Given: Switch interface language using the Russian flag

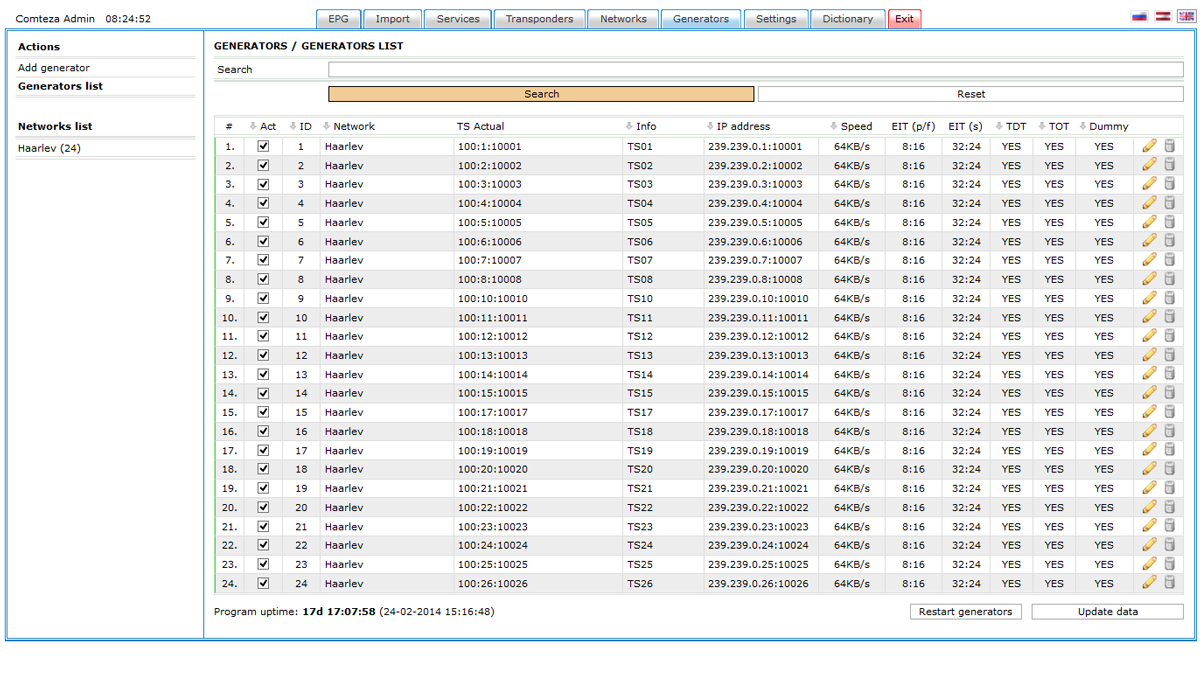Looking at the screenshot, I should pos(1140,16).
